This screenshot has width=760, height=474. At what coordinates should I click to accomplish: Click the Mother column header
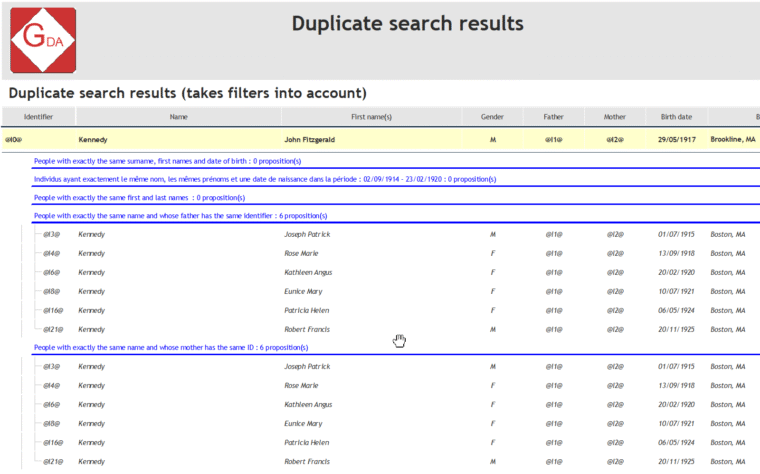pos(614,117)
